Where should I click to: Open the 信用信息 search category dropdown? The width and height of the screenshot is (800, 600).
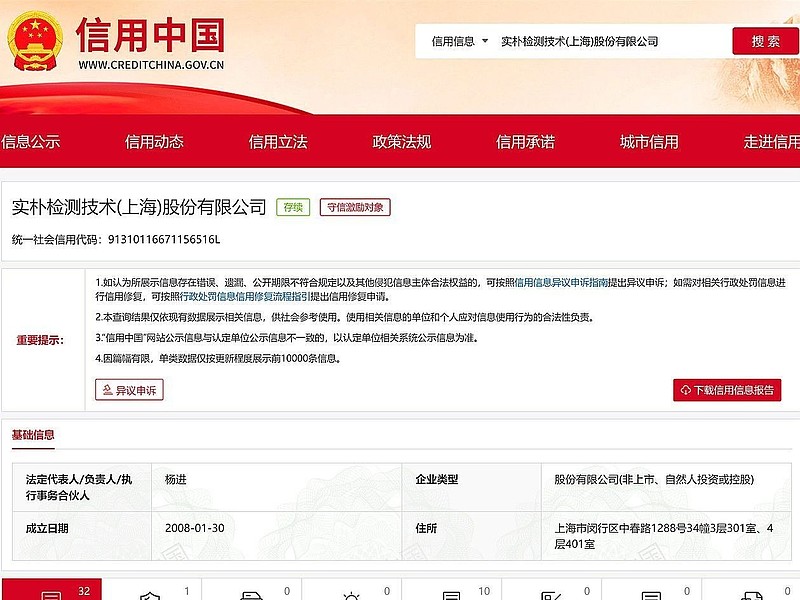pyautogui.click(x=459, y=41)
